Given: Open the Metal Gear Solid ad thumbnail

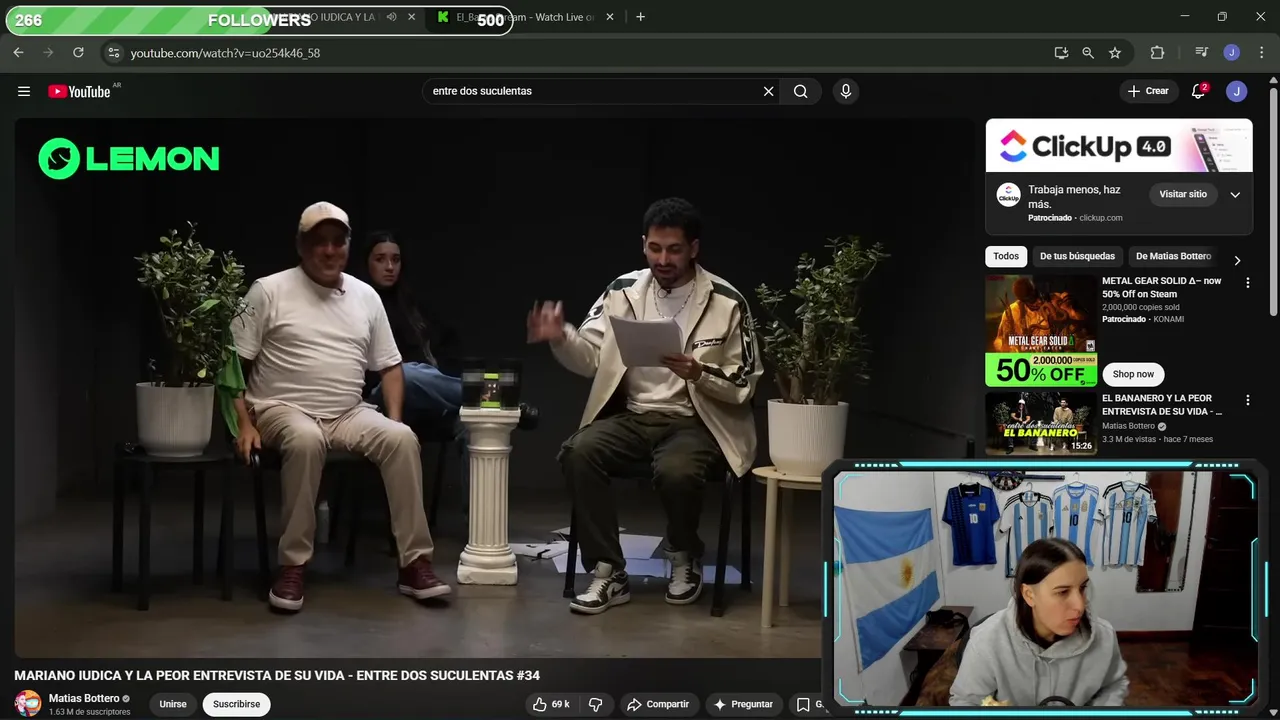Looking at the screenshot, I should [x=1041, y=330].
